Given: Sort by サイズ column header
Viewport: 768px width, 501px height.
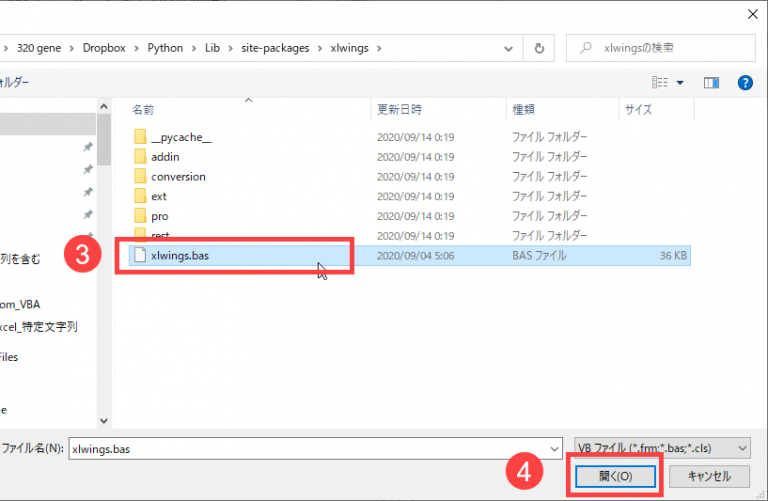Looking at the screenshot, I should coord(638,109).
